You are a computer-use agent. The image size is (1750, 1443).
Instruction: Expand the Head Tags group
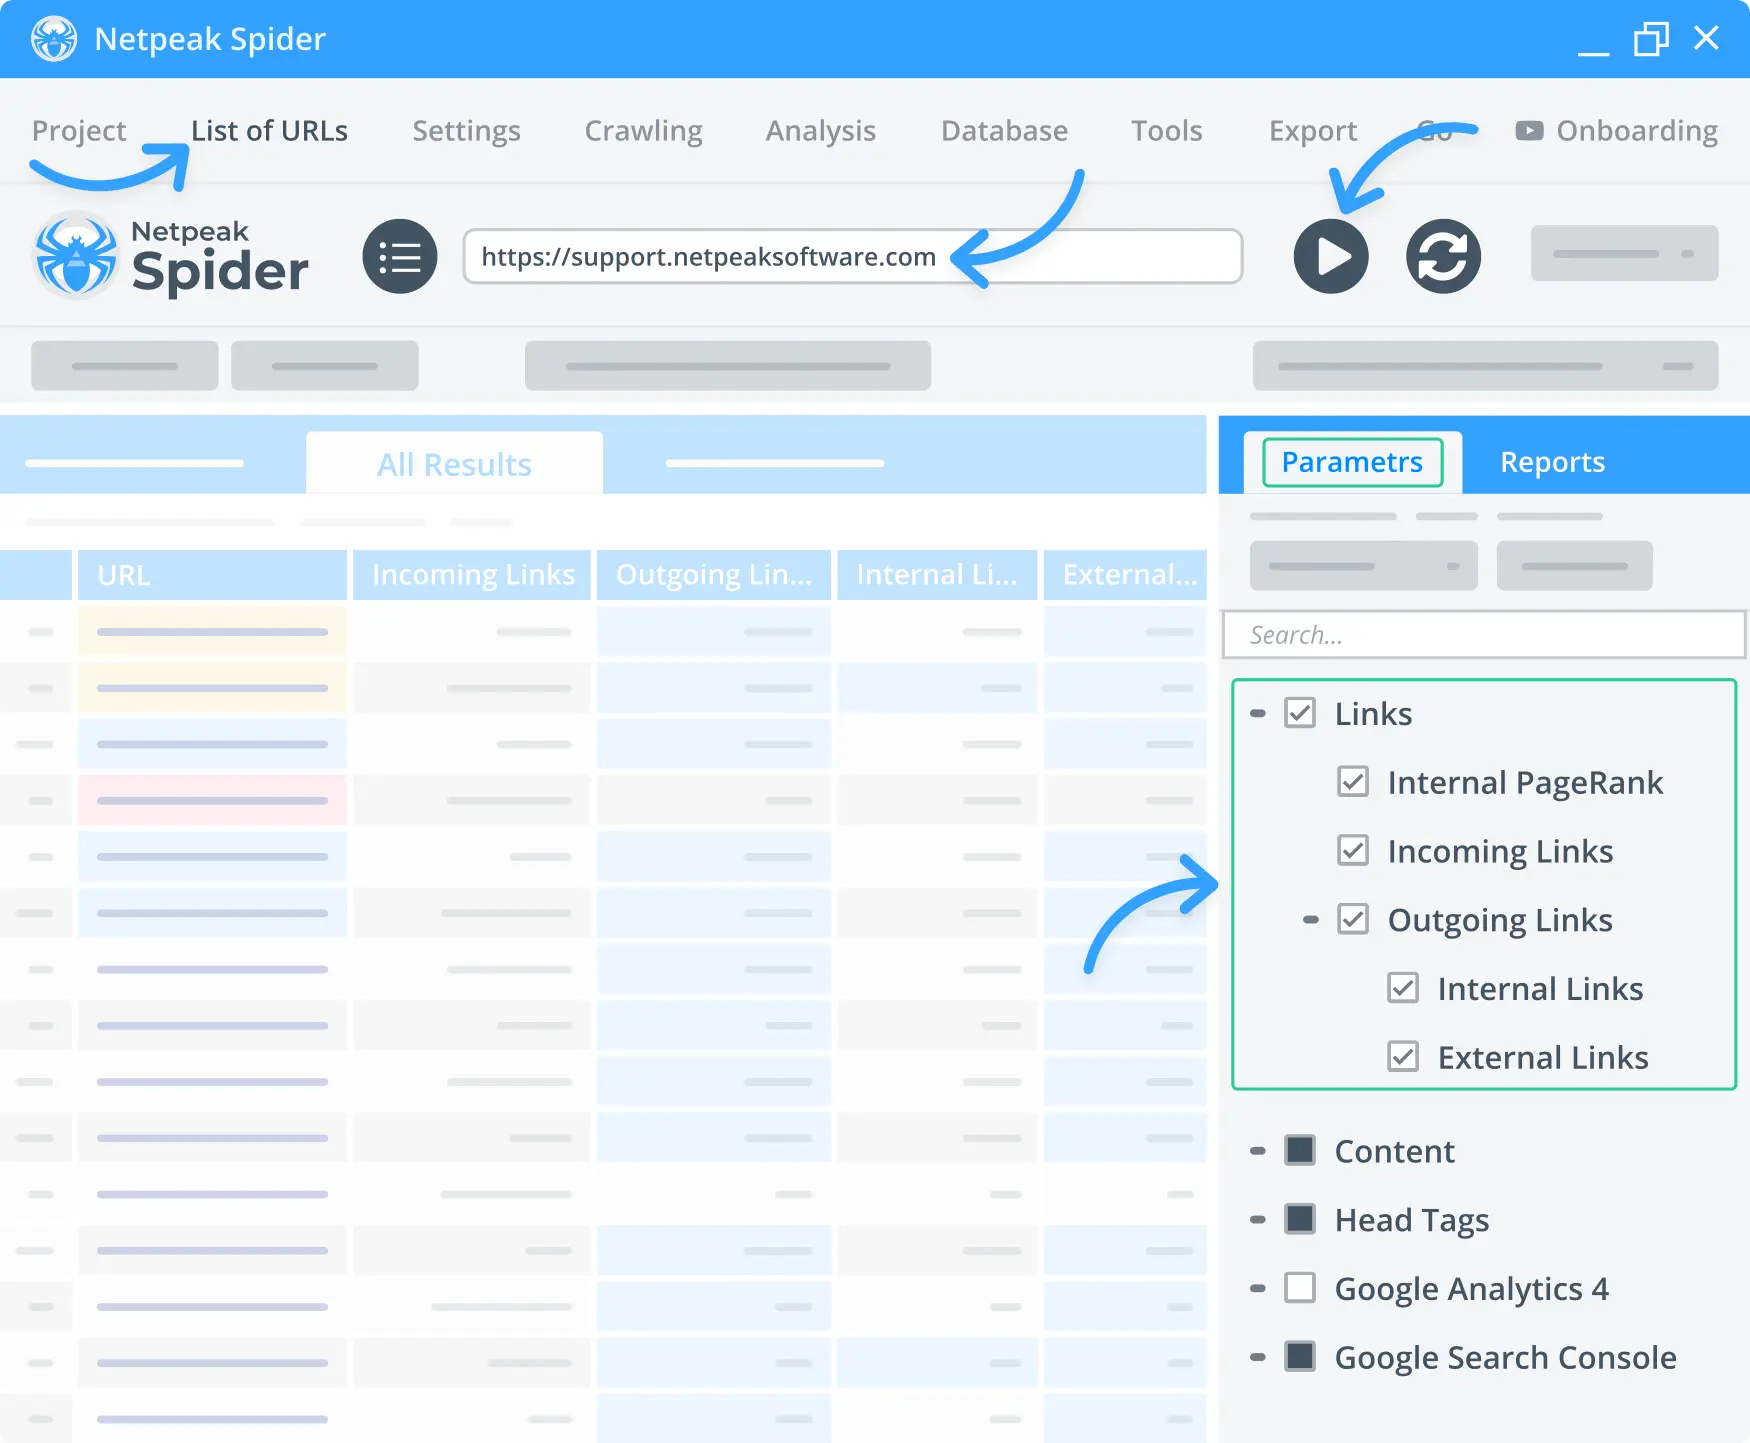point(1258,1219)
